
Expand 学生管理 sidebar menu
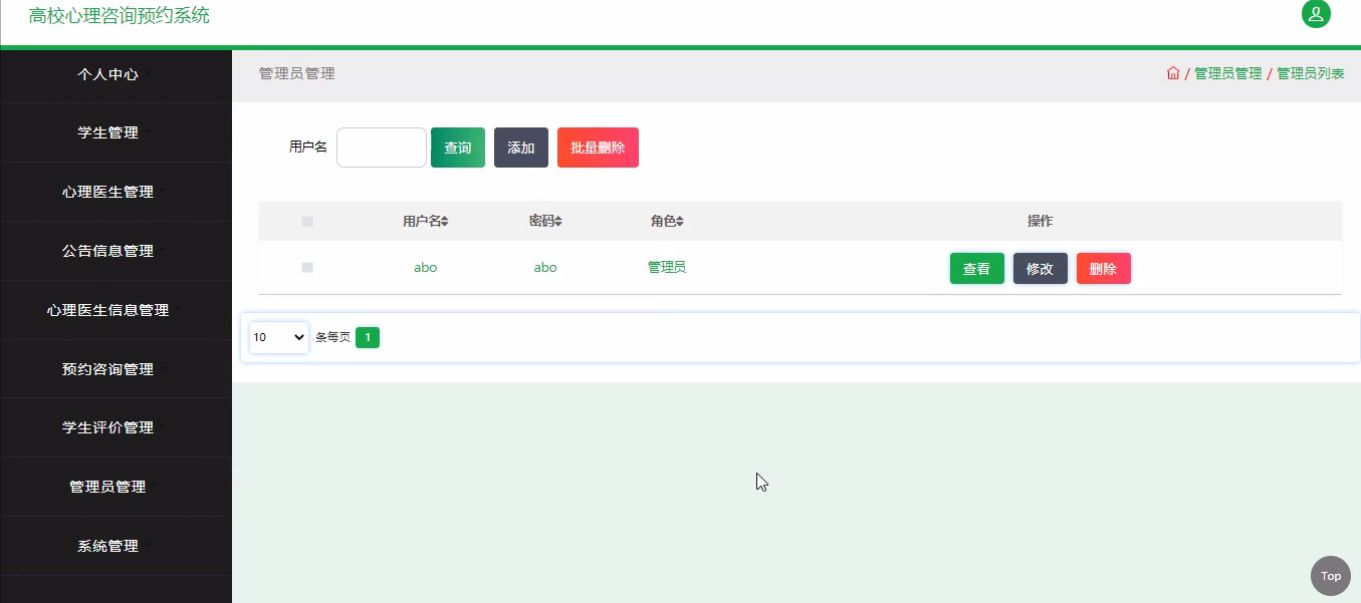(115, 132)
